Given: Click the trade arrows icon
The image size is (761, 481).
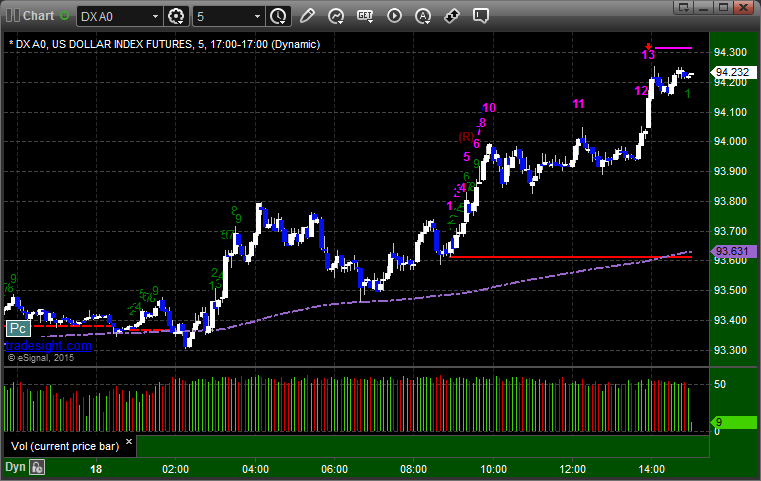Looking at the screenshot, I should [452, 16].
